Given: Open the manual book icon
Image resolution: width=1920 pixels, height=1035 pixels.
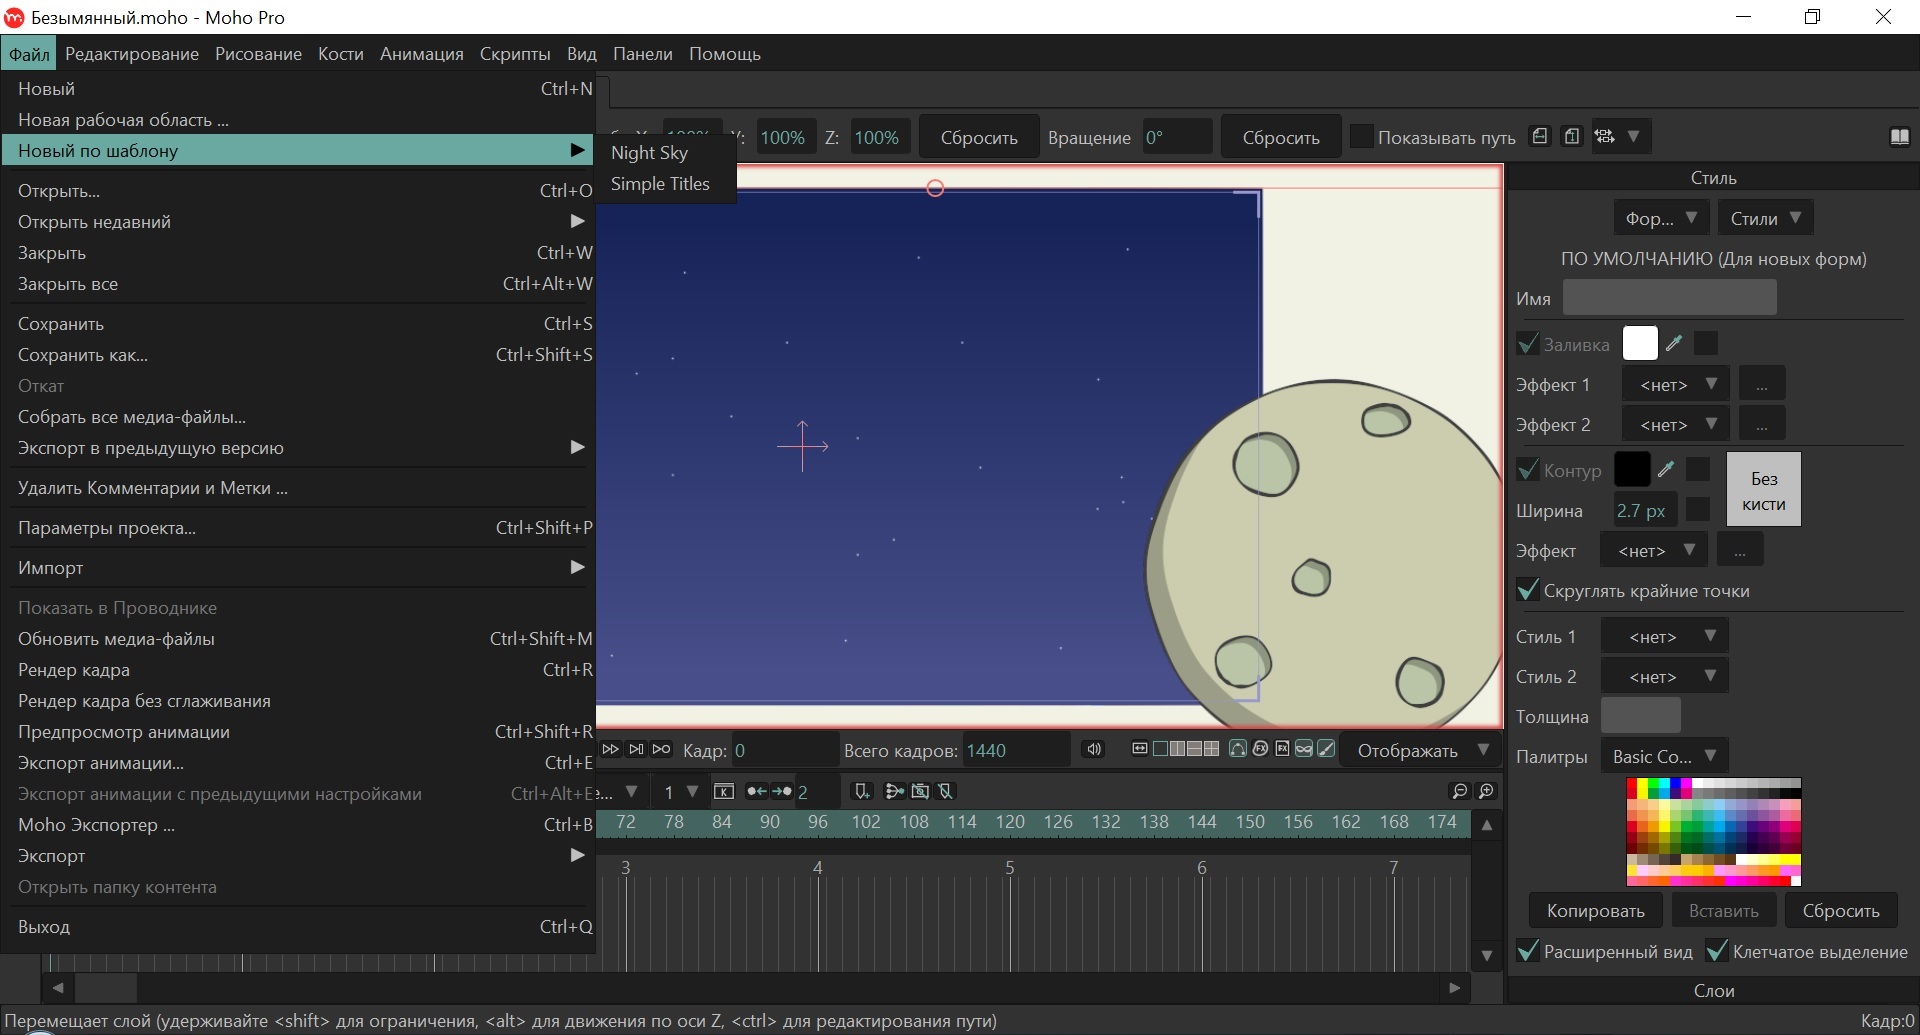Looking at the screenshot, I should pos(1900,138).
